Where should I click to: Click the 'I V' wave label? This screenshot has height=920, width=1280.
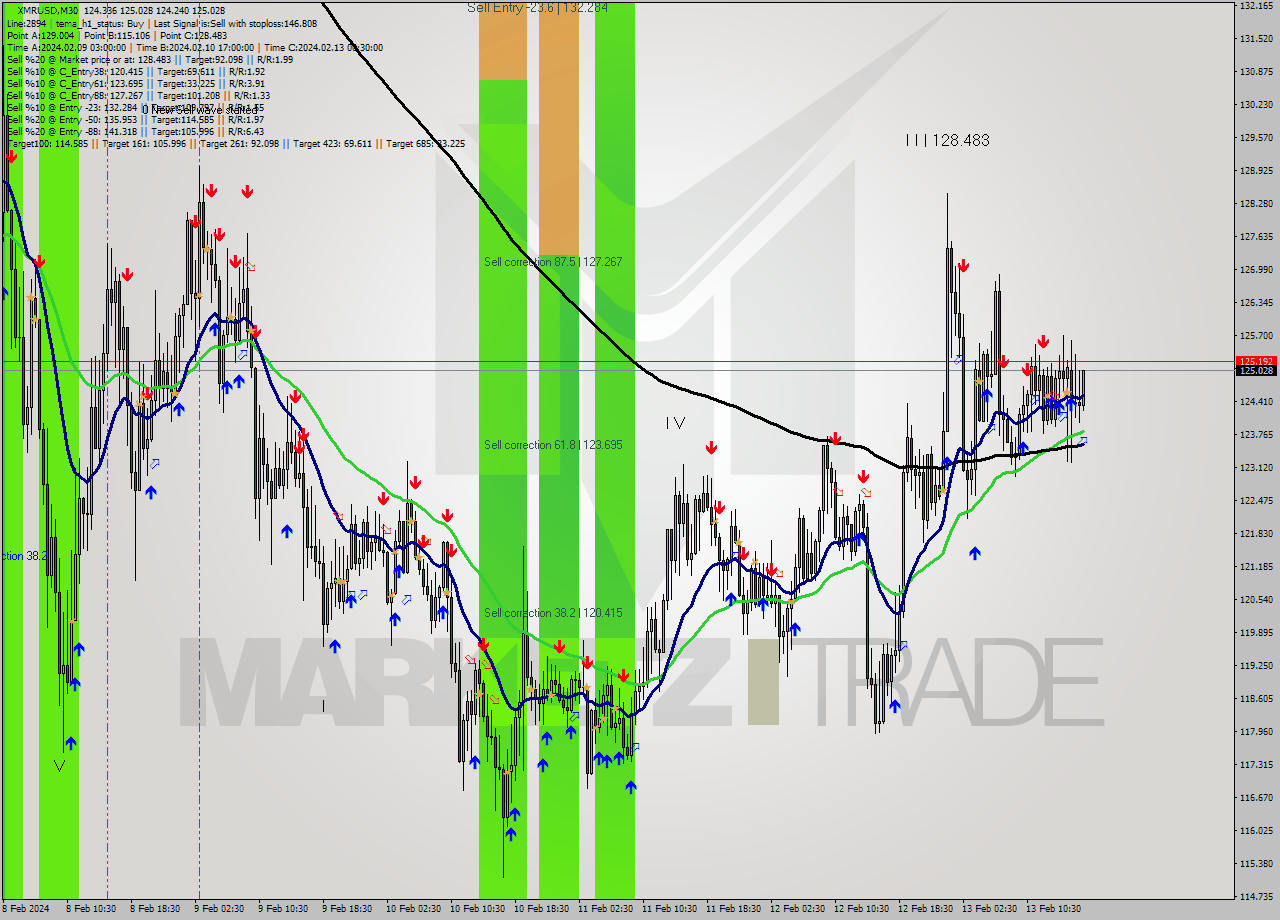675,423
